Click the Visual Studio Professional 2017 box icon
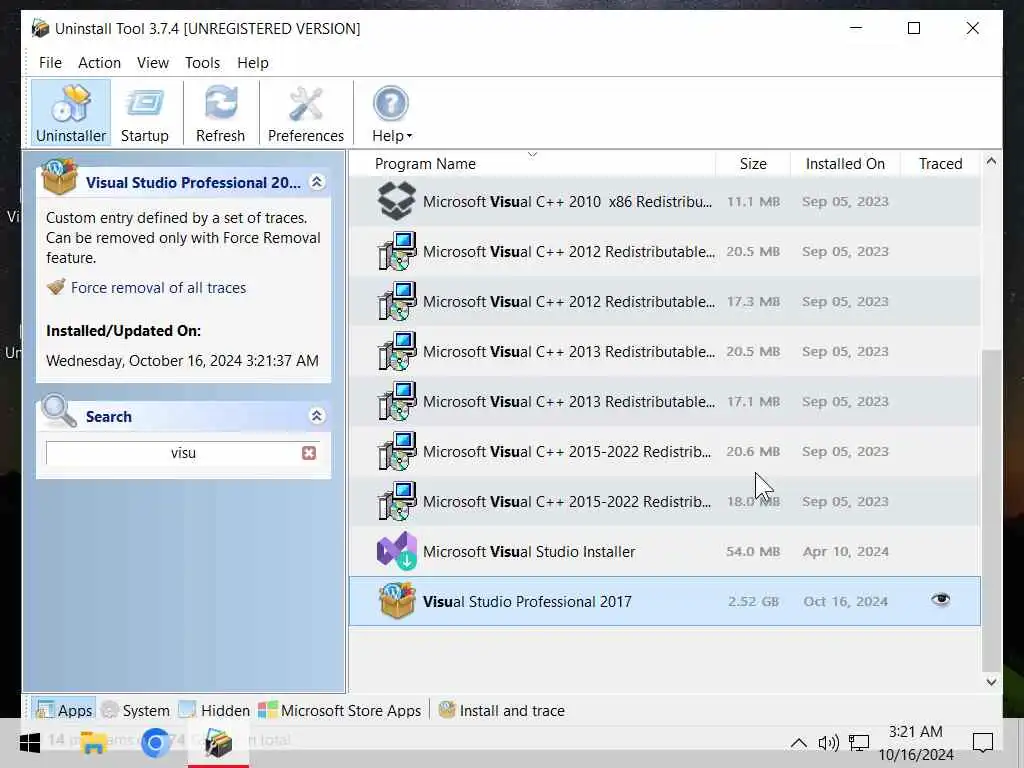This screenshot has width=1024, height=768. pyautogui.click(x=396, y=601)
